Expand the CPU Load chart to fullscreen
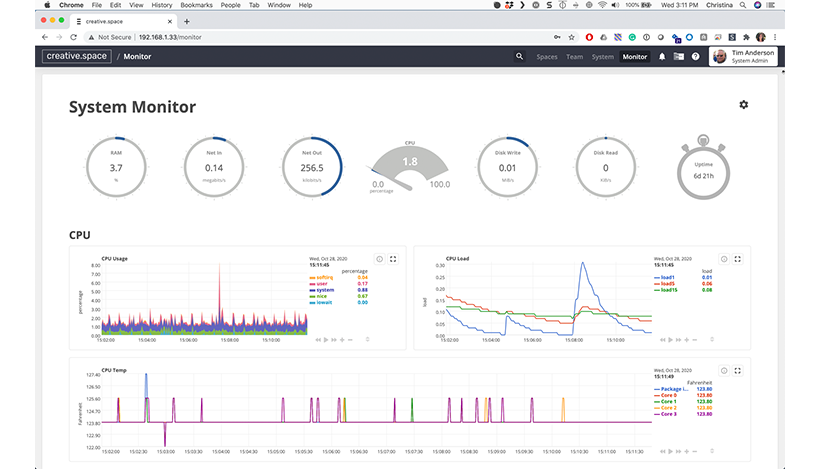 tap(738, 259)
